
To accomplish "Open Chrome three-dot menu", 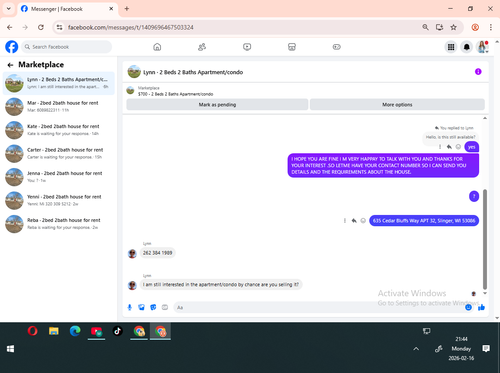I will [x=491, y=27].
